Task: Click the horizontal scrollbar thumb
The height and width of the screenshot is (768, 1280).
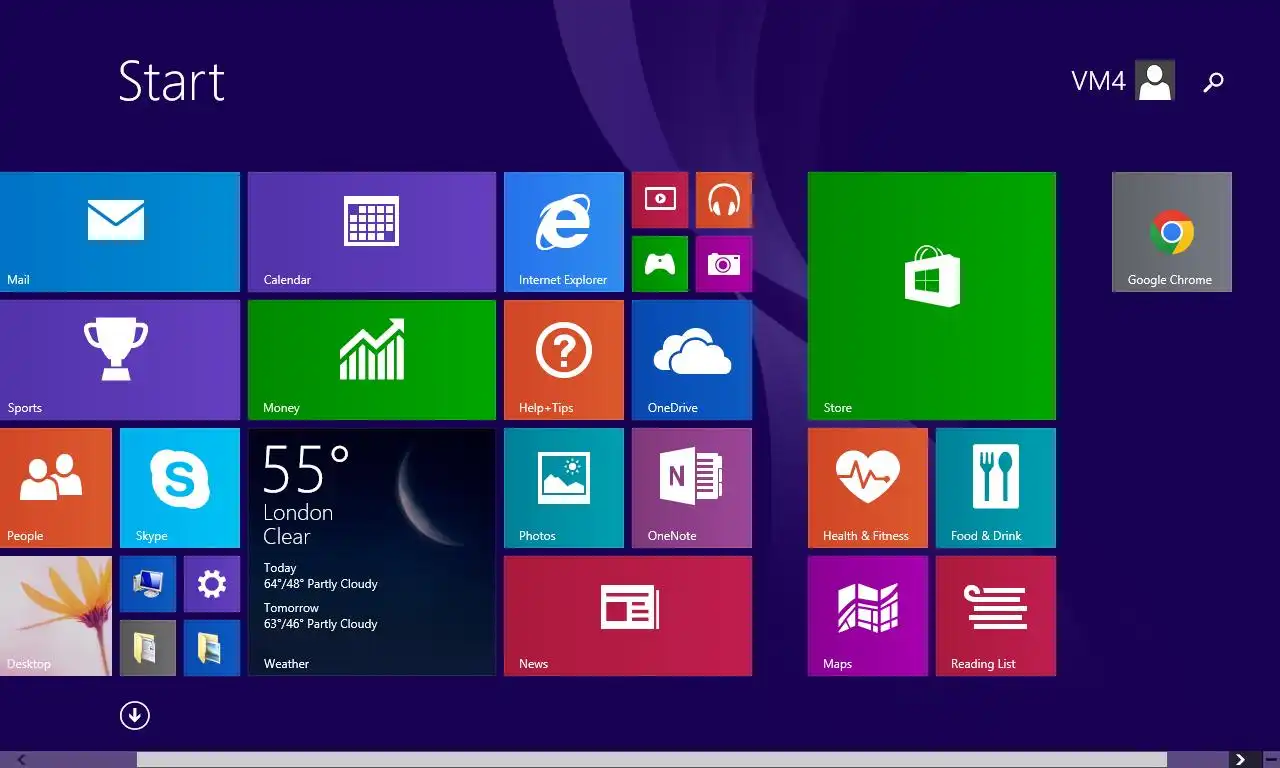Action: tap(652, 760)
